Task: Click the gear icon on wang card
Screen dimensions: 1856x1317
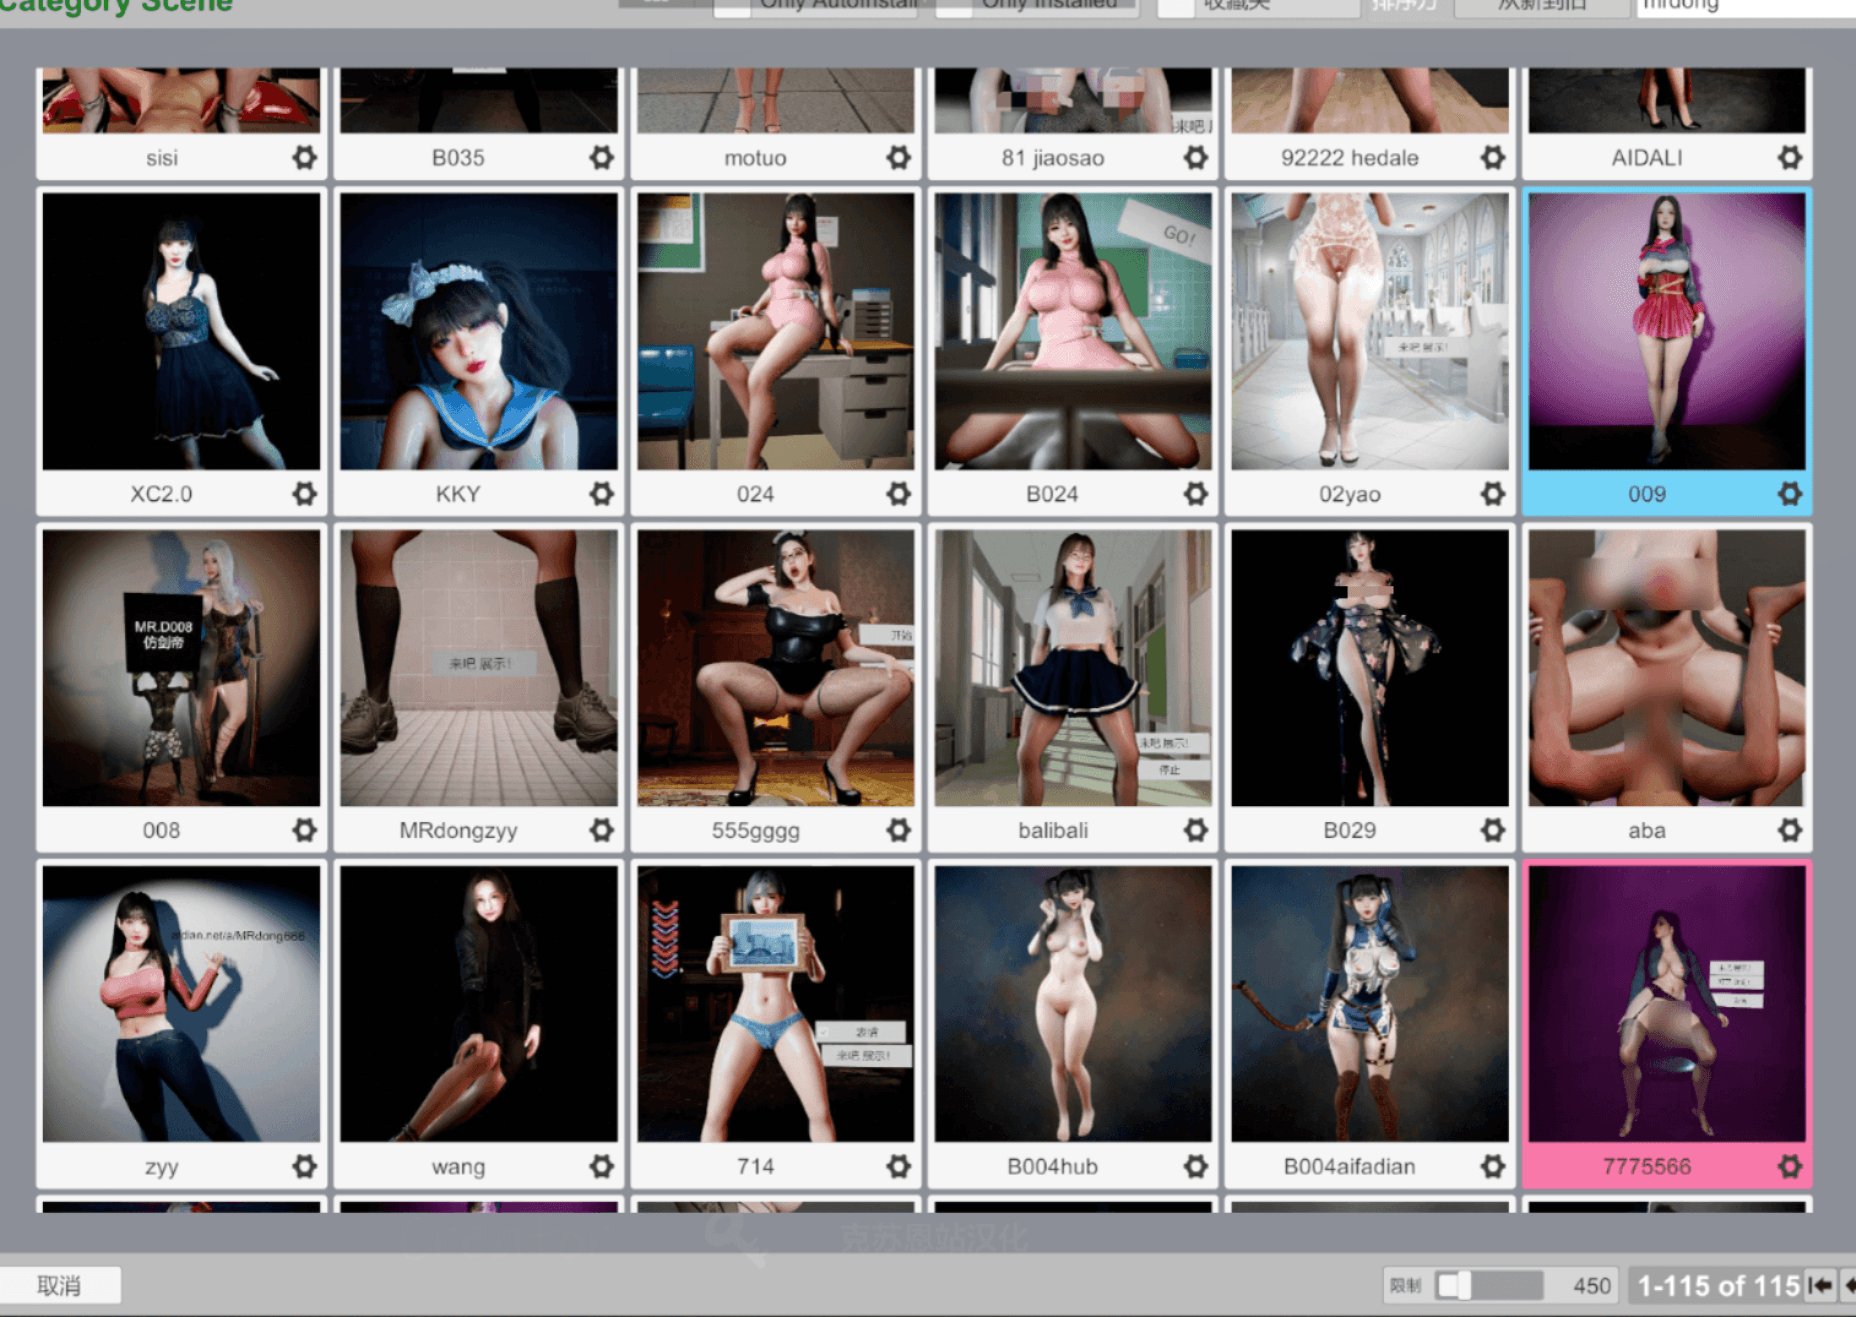Action: point(601,1166)
